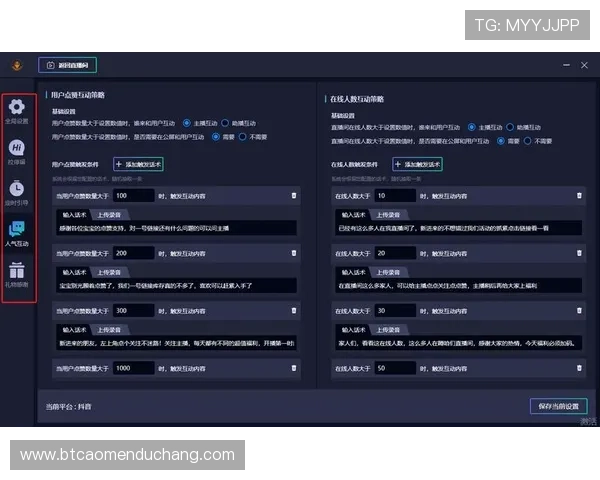Click the likes threshold field showing 1000

(134, 368)
